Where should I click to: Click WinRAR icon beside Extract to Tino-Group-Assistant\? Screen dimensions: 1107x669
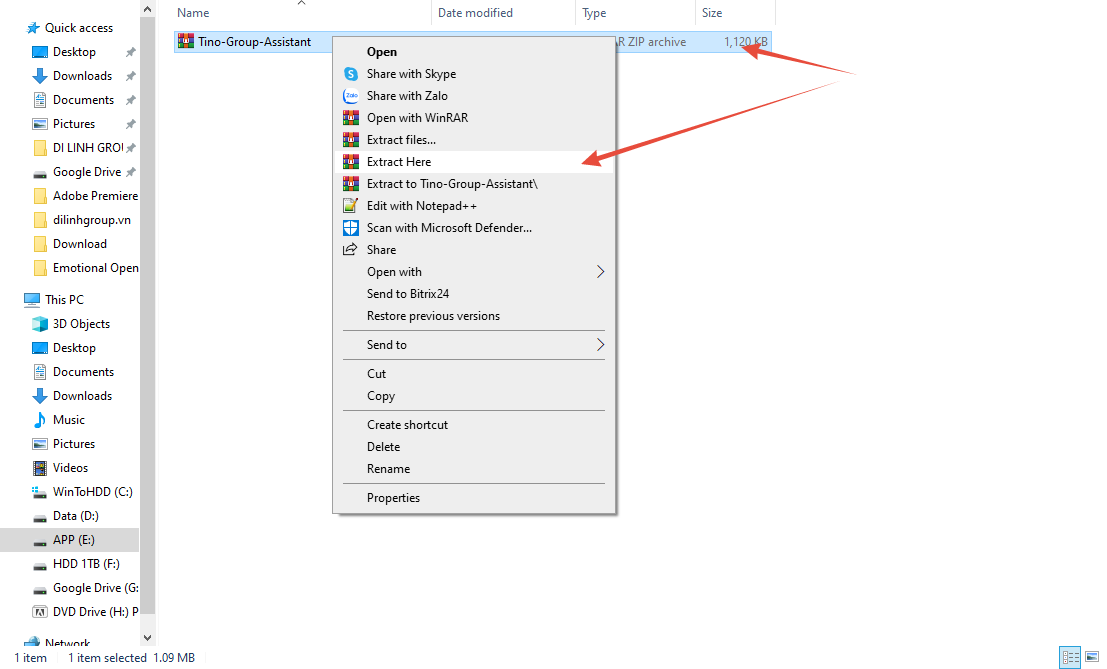[x=351, y=183]
